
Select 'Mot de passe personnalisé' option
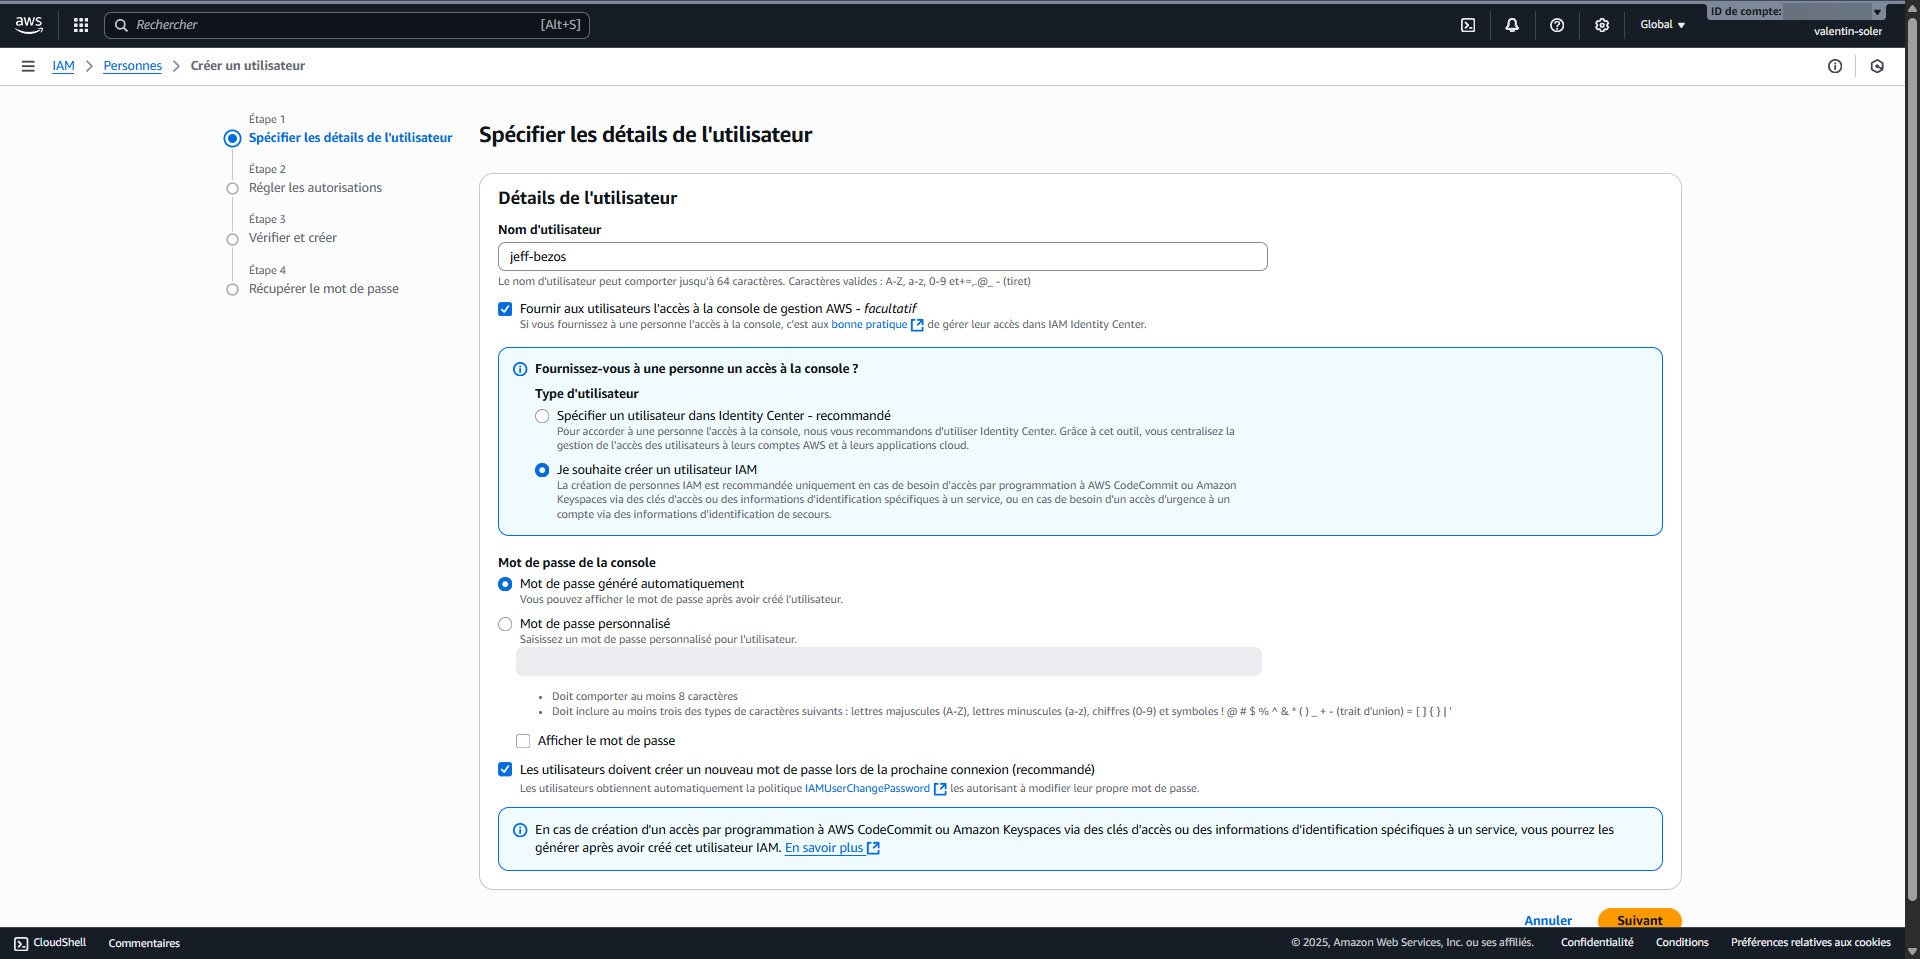coord(505,624)
